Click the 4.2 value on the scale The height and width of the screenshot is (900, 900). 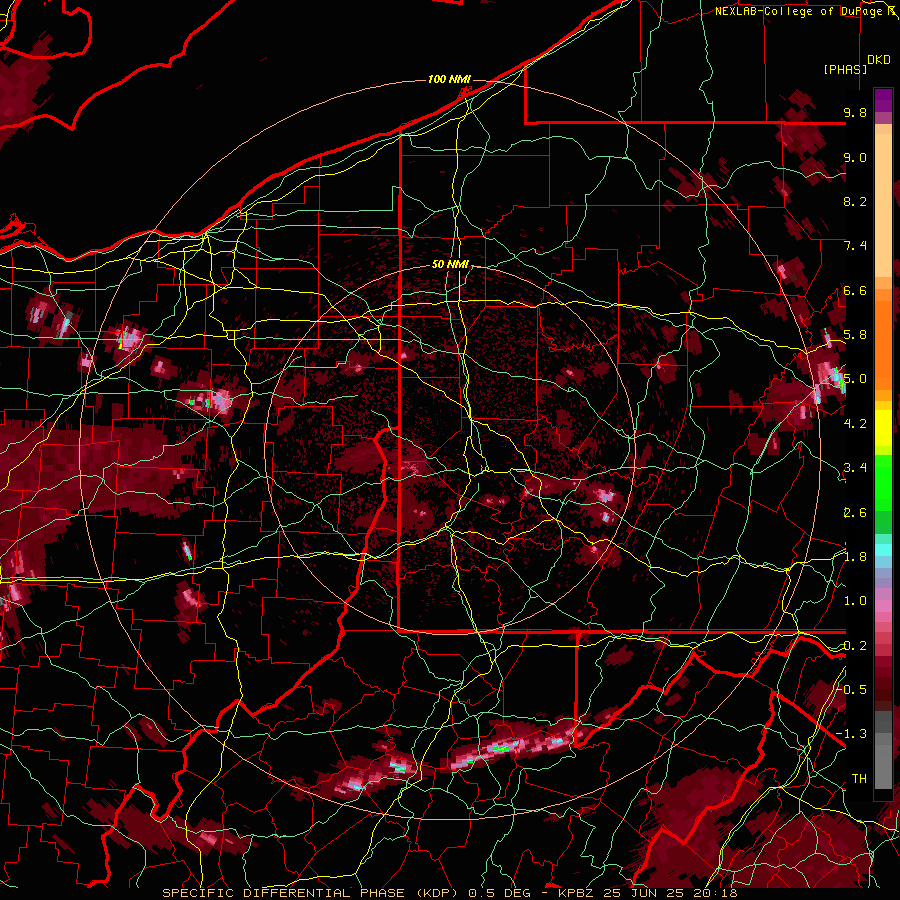click(855, 424)
